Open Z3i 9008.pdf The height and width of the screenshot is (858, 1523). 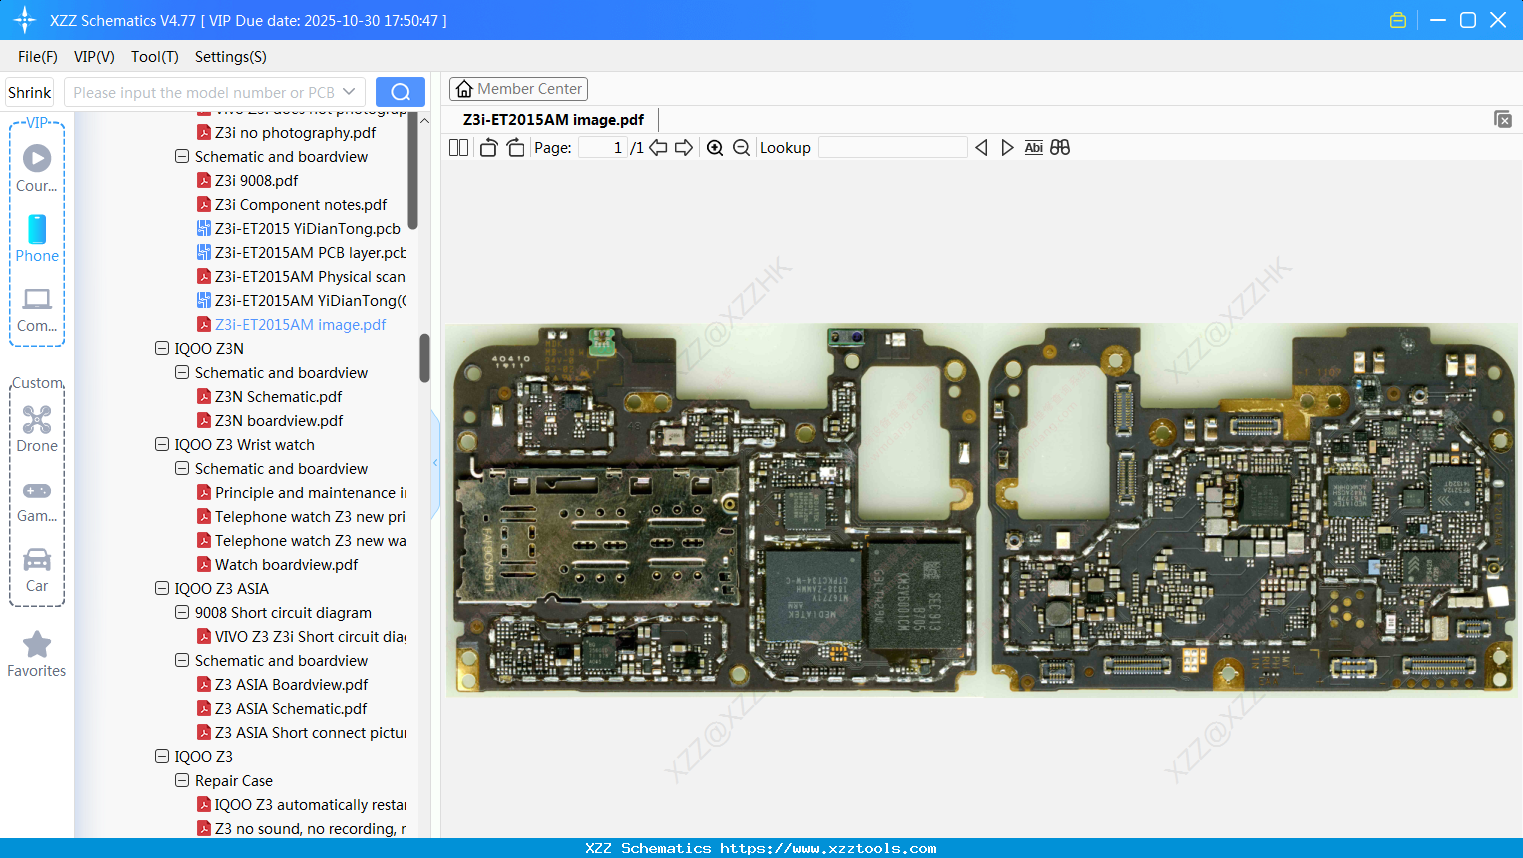[x=256, y=181]
